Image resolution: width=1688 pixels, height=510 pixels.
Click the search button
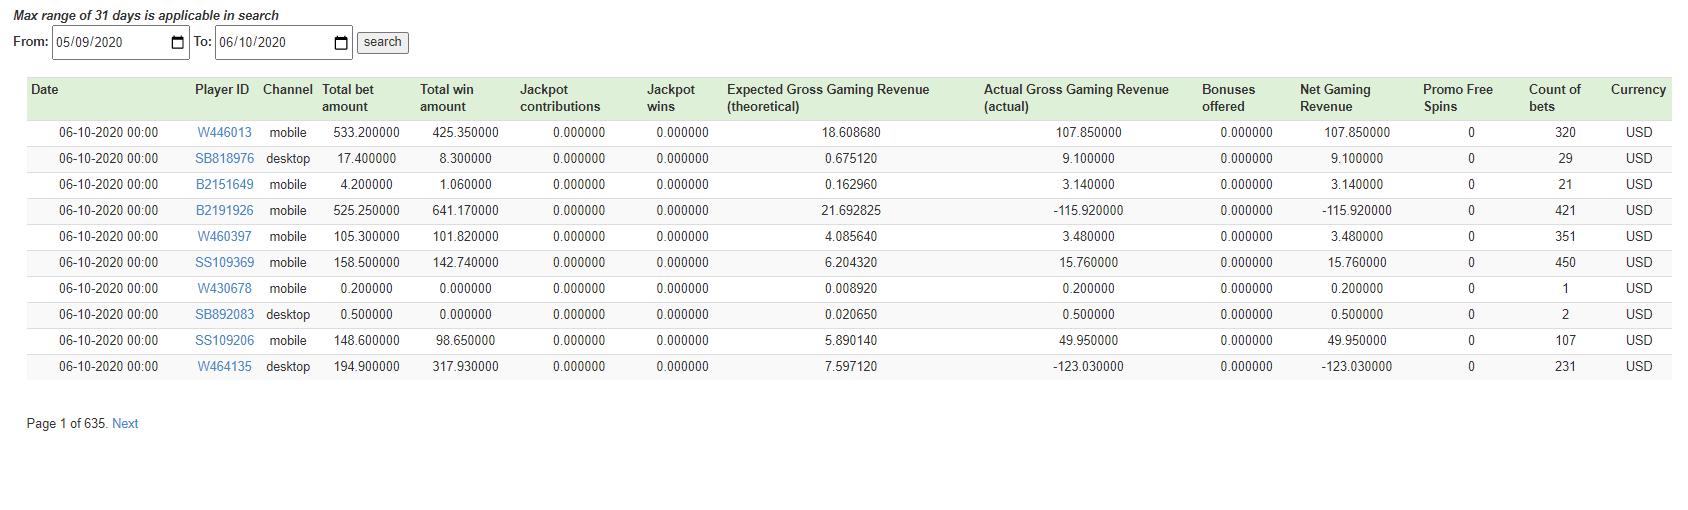tap(383, 43)
